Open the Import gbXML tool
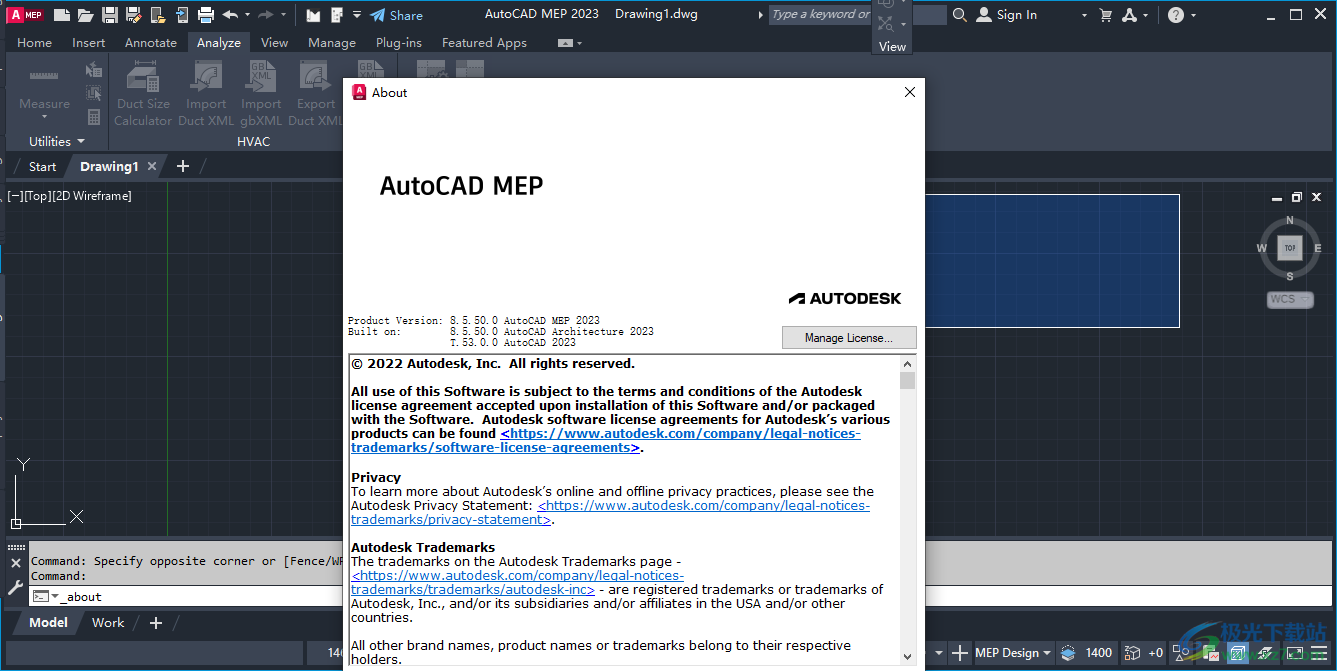 pyautogui.click(x=260, y=90)
